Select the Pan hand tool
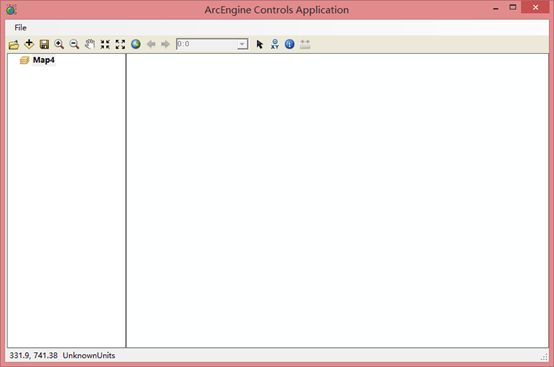Viewport: 554px width, 367px height. 90,44
